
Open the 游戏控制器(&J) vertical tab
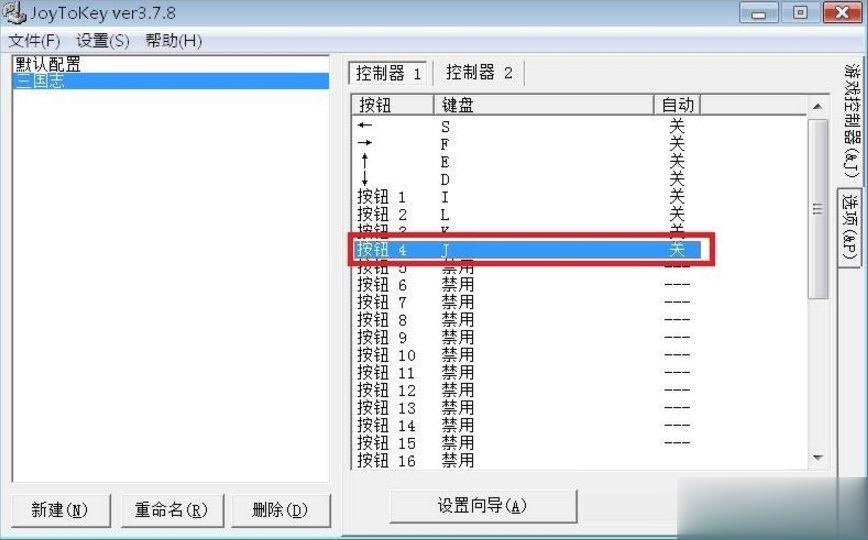852,121
